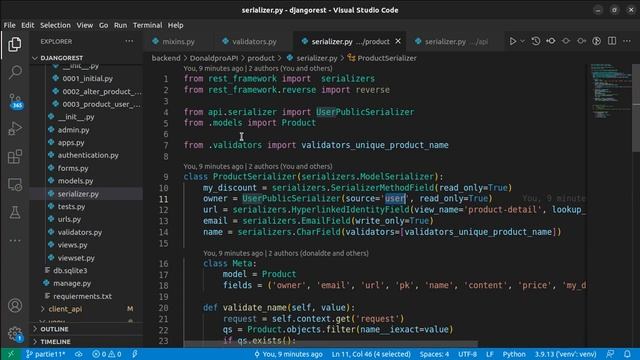
Task: Open the Extensions view
Action: [15, 157]
